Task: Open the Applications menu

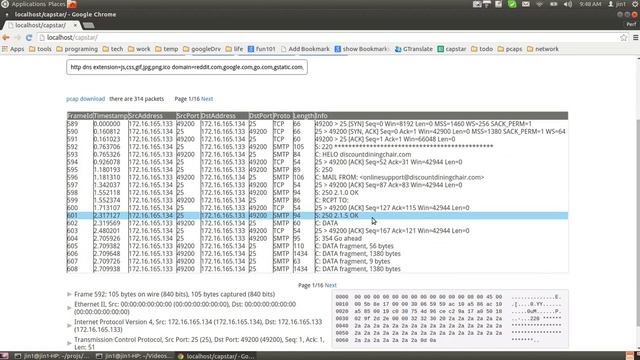Action: (29, 4)
